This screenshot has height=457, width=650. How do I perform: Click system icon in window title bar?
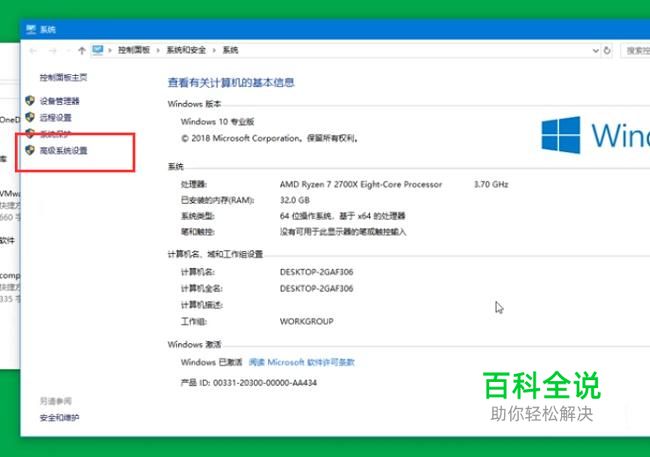31,29
